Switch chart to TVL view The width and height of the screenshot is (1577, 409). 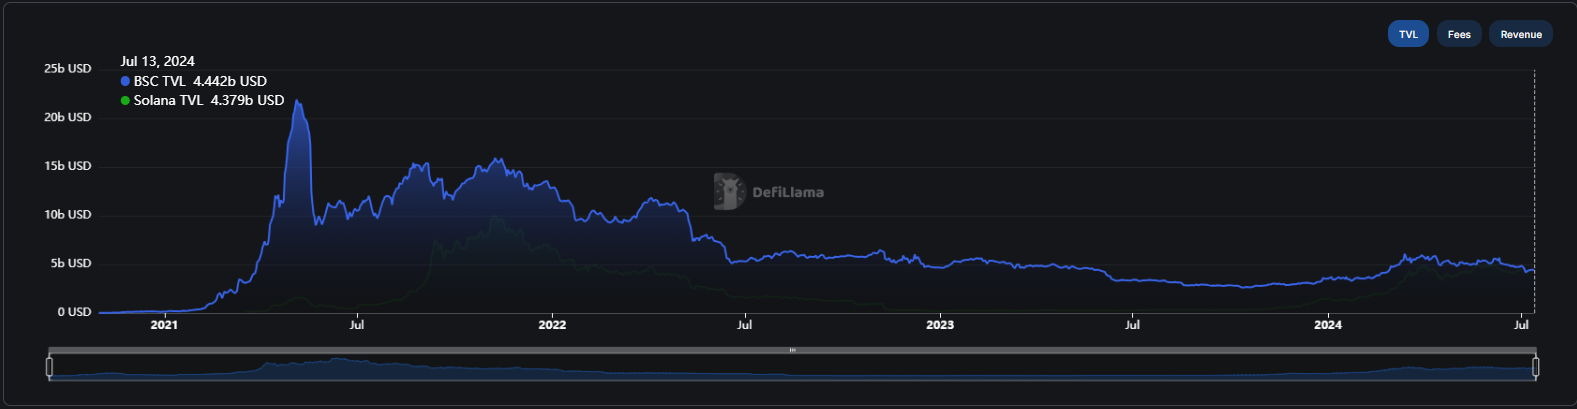tap(1407, 34)
